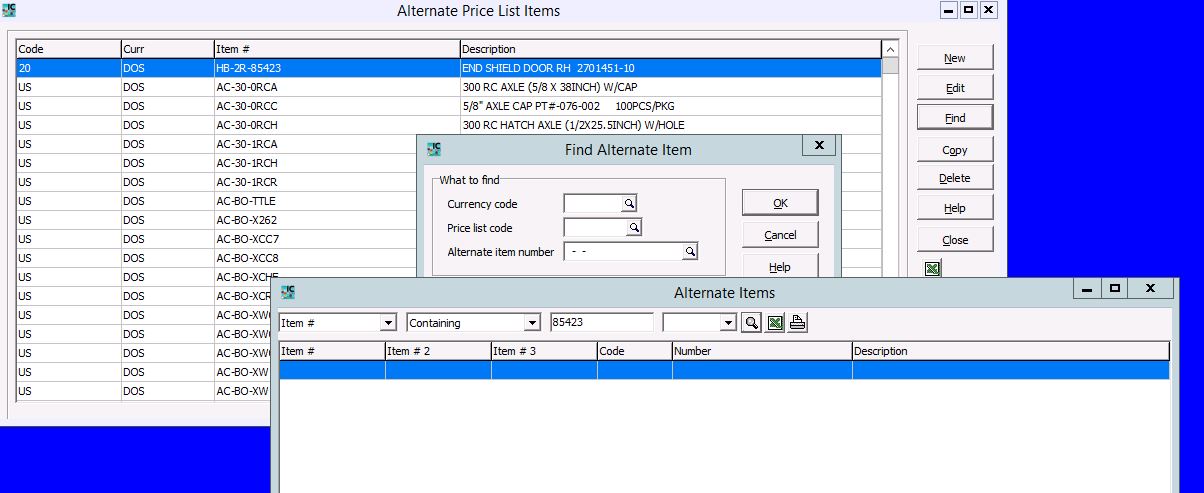Expand the "Item #" search field dropdown

tap(388, 323)
